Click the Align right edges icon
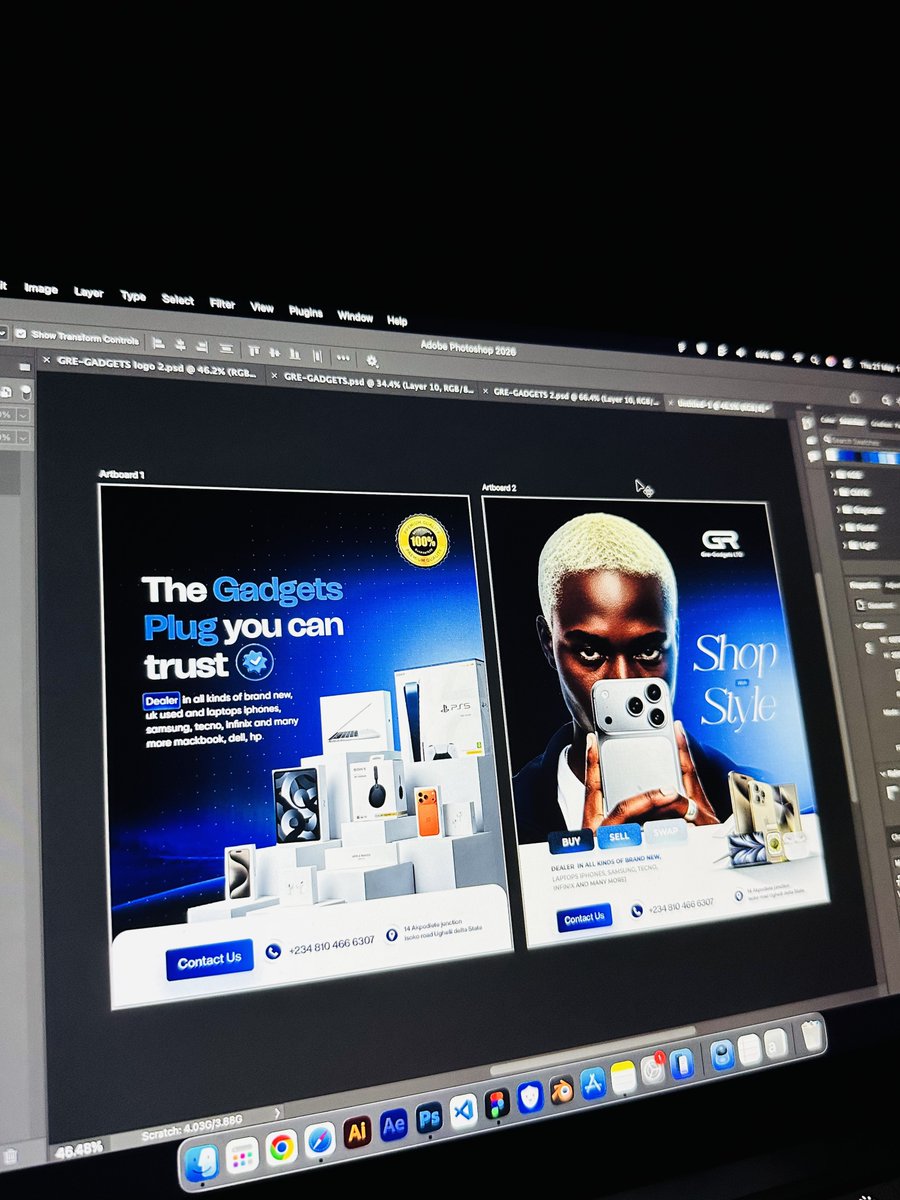 (203, 347)
